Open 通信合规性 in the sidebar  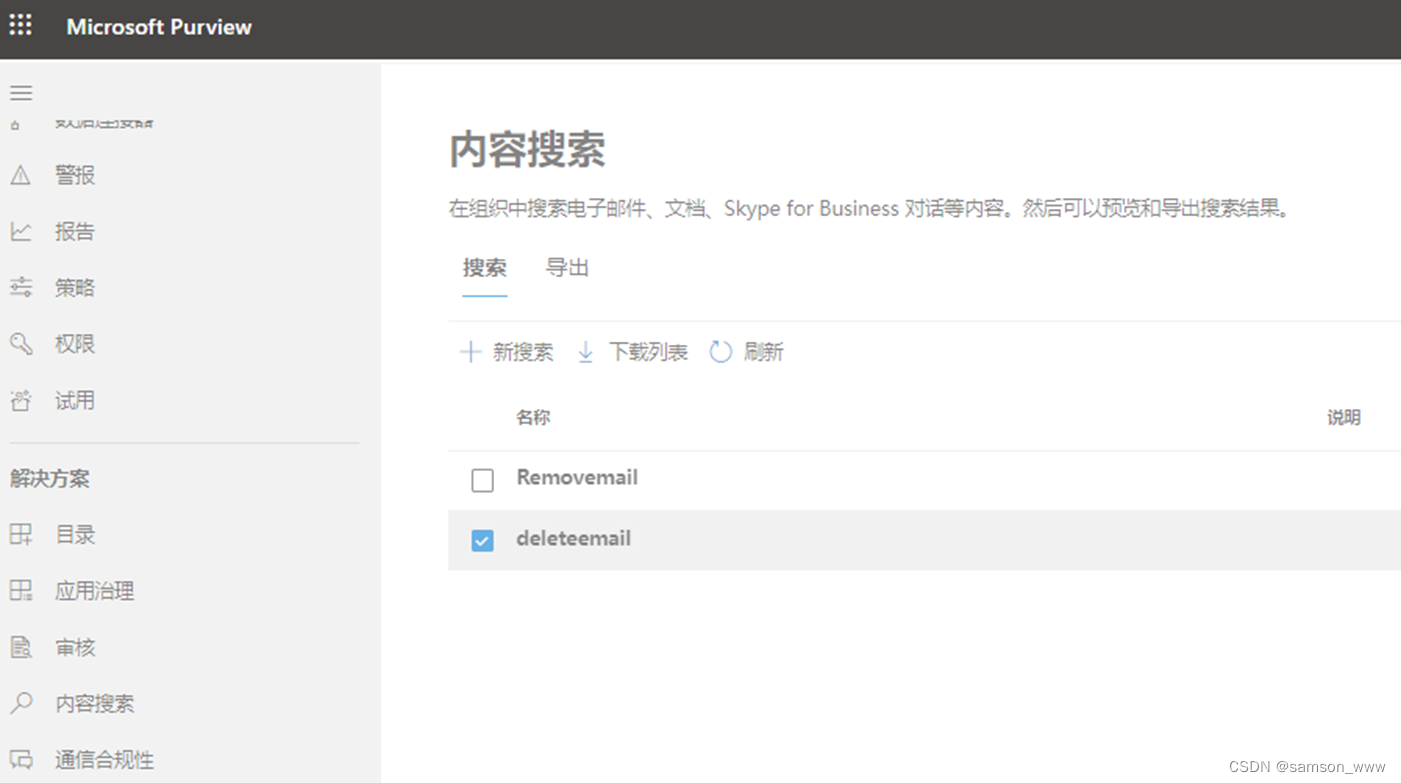[x=104, y=760]
